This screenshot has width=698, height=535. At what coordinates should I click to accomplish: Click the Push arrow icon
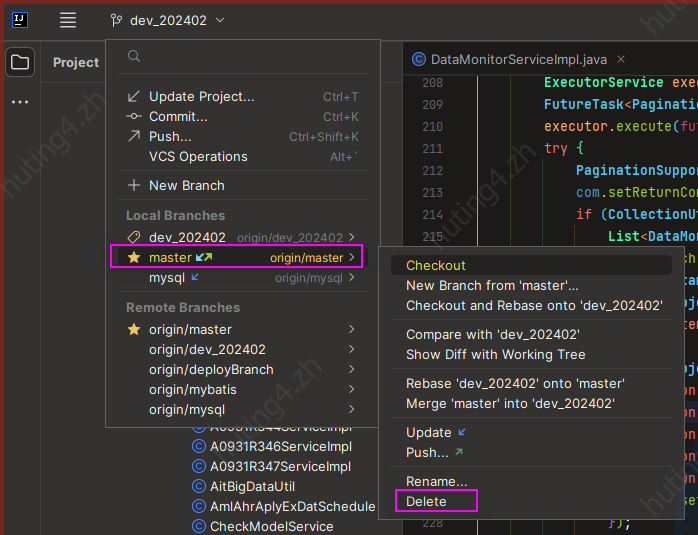pyautogui.click(x=134, y=136)
